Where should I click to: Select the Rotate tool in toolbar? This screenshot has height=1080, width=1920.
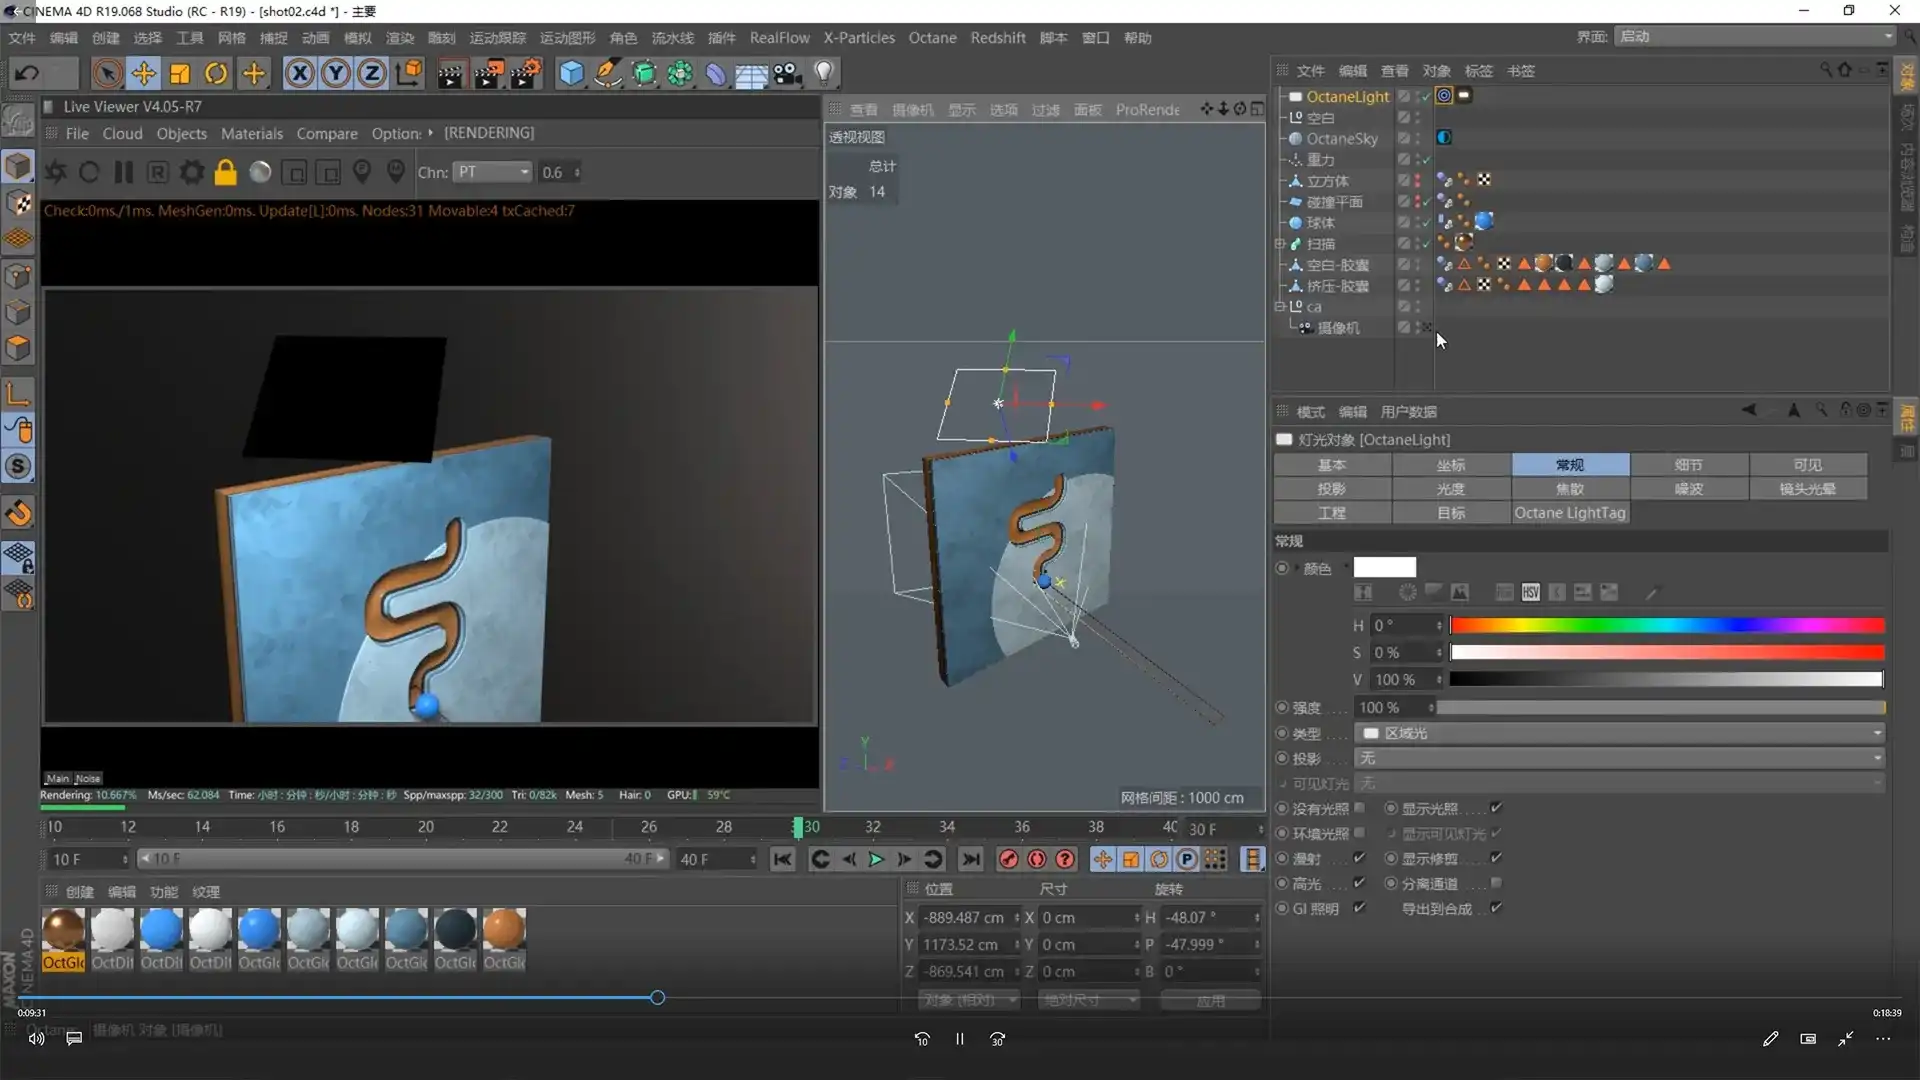[x=216, y=73]
